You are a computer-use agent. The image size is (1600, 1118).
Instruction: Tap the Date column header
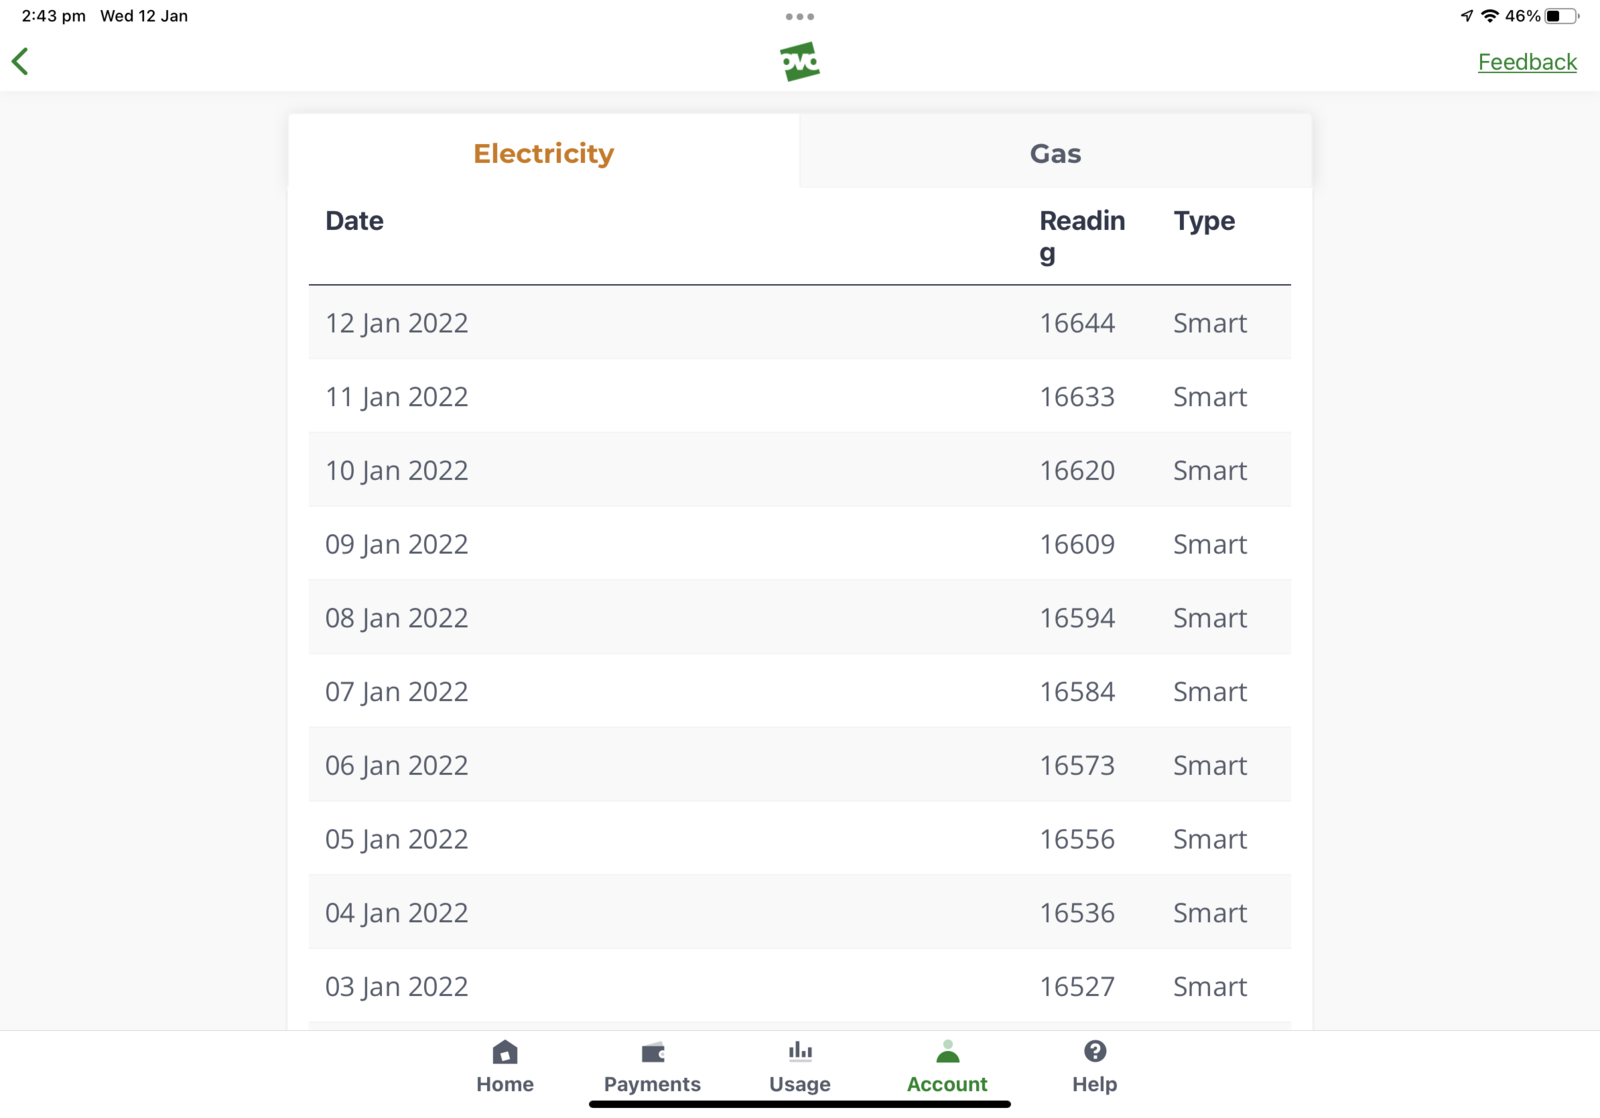(x=354, y=221)
